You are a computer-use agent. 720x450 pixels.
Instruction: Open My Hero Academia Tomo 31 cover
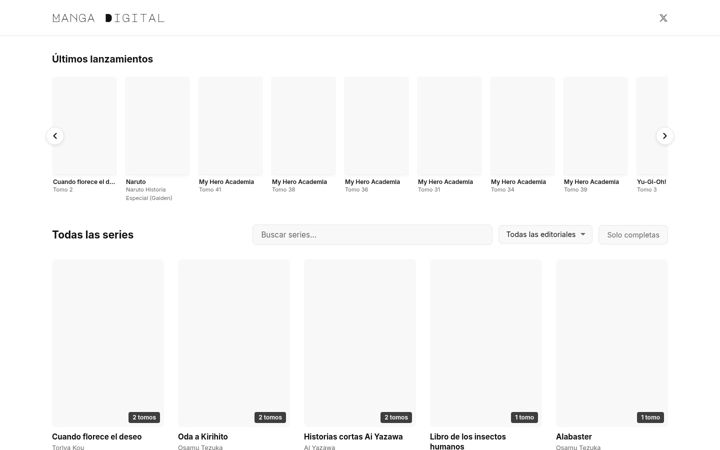tap(450, 126)
